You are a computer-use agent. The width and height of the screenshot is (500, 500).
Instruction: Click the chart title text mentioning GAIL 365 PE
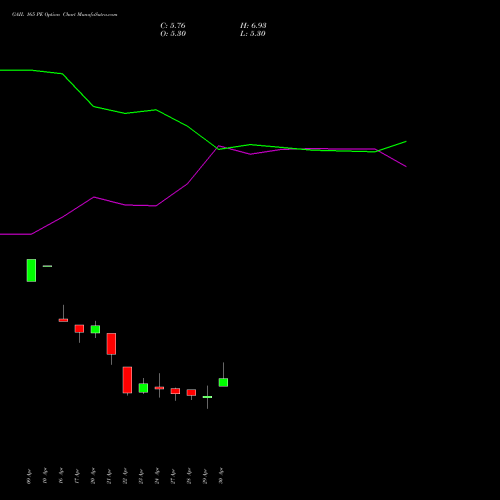point(64,14)
